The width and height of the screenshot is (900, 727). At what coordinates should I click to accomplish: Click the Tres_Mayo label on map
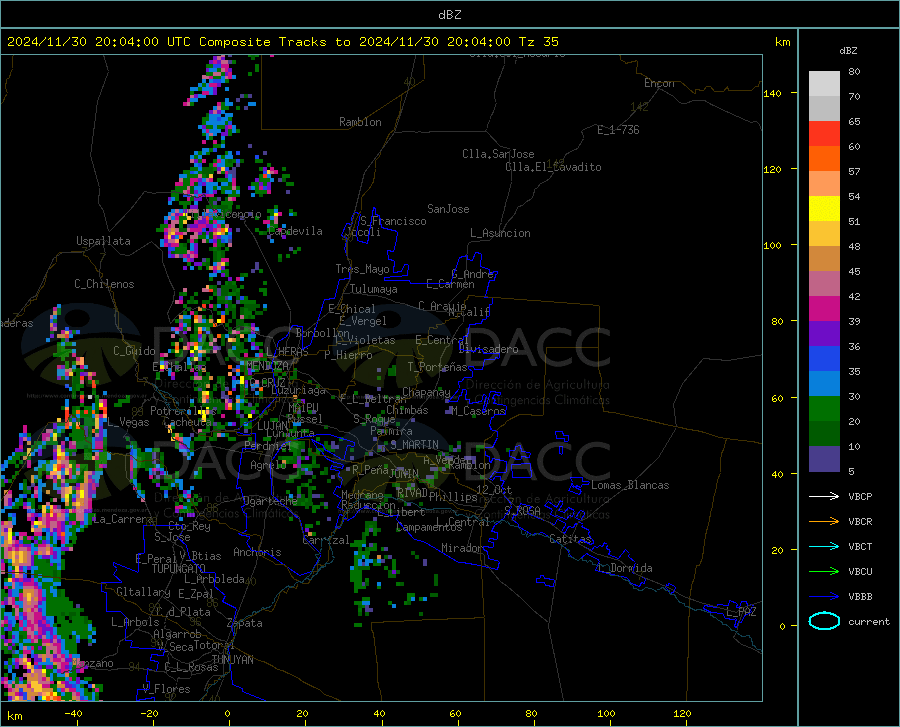[x=362, y=269]
